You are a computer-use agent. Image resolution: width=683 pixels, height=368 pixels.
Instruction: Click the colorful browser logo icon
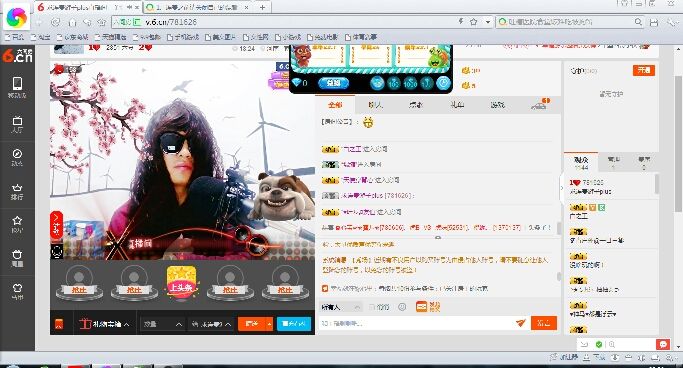coord(17,17)
